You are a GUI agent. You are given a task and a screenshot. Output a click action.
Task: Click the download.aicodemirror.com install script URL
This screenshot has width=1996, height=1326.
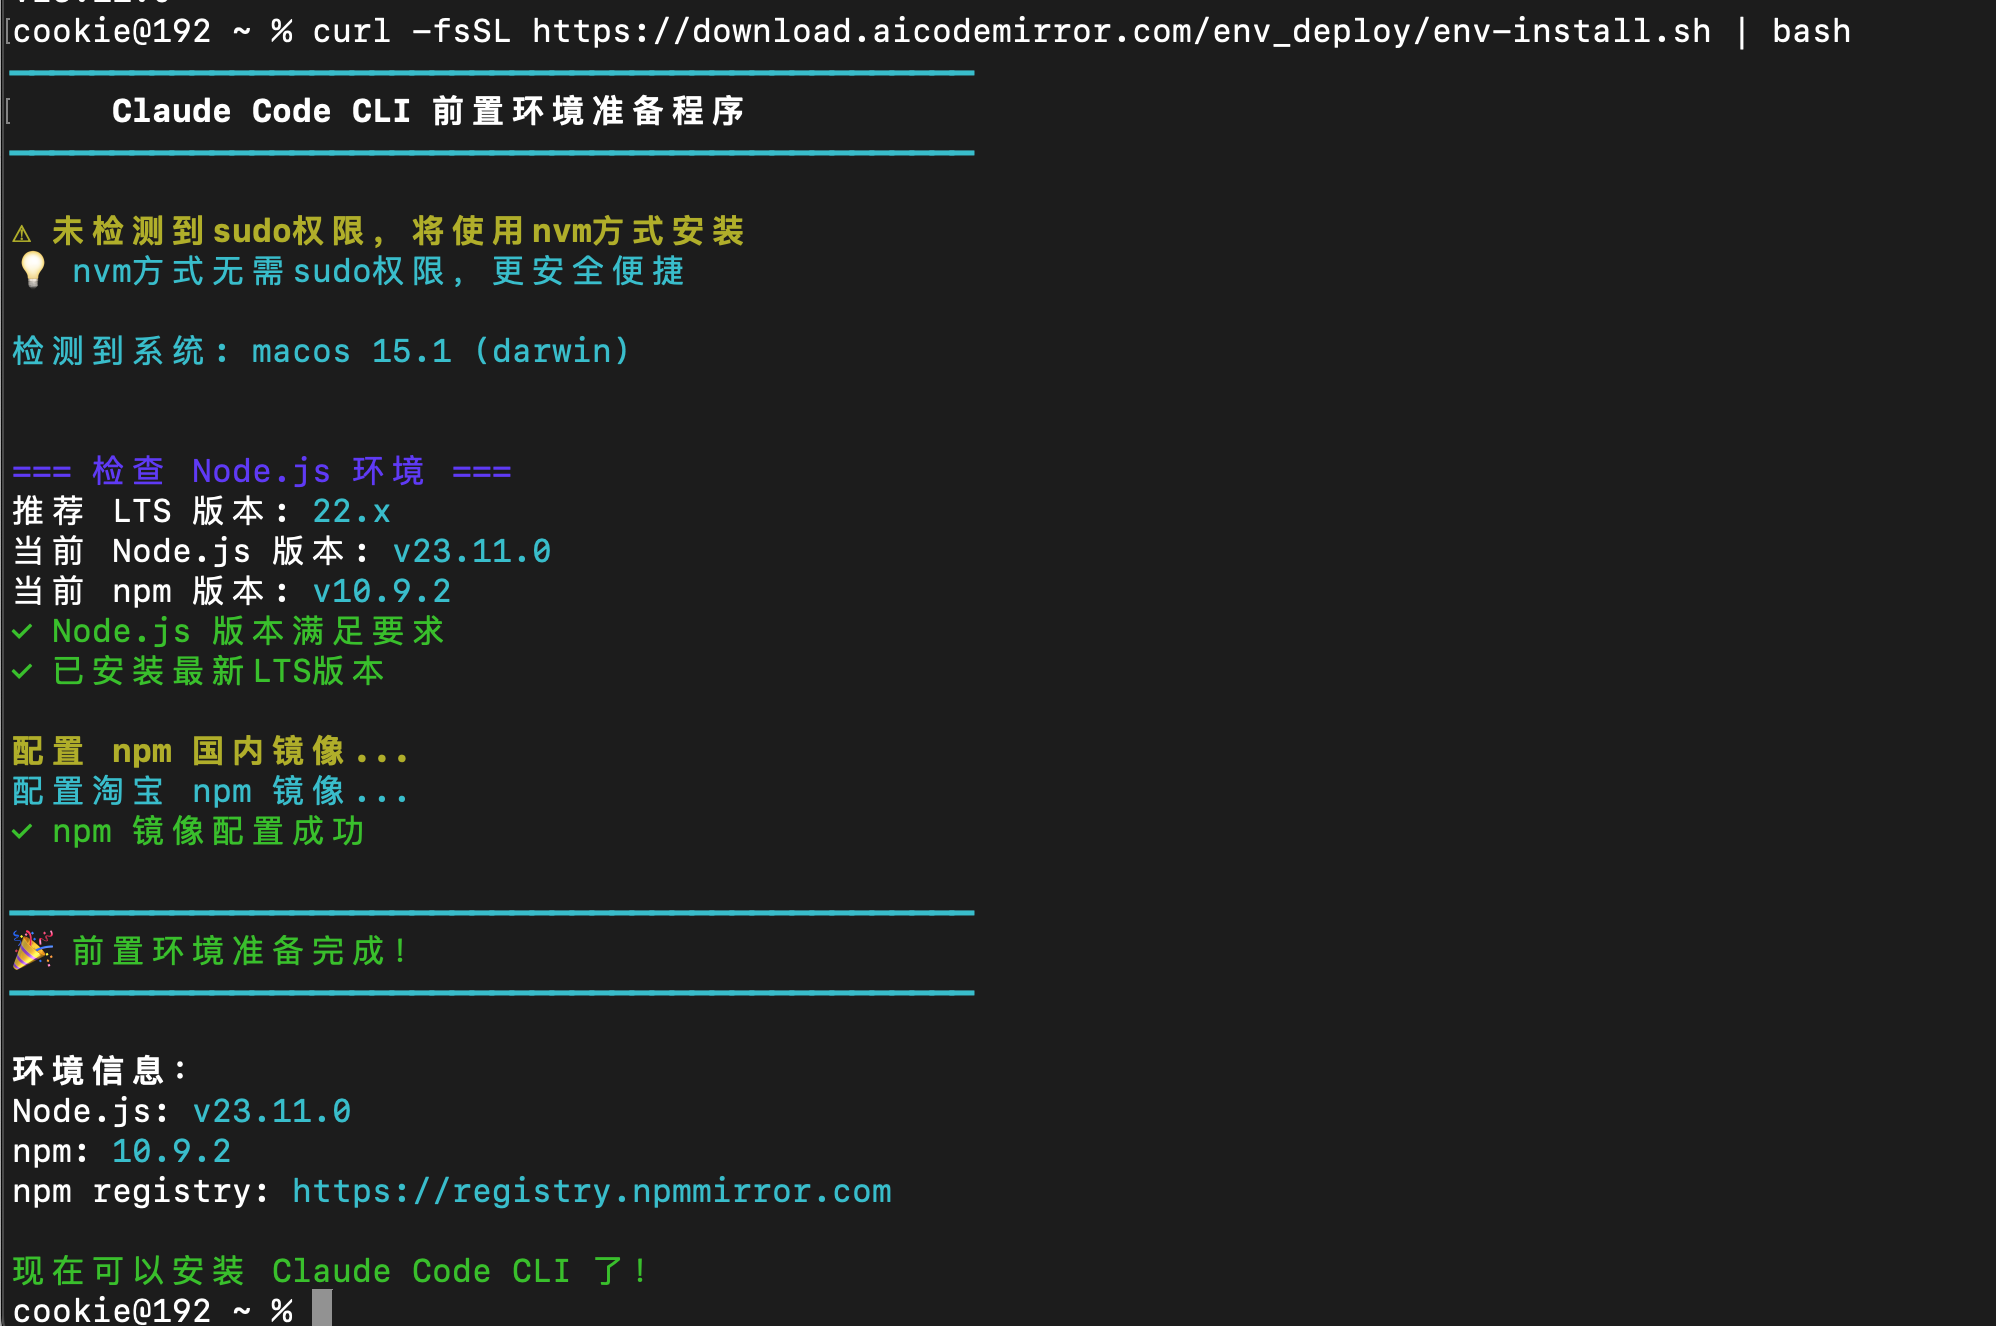pos(1121,31)
